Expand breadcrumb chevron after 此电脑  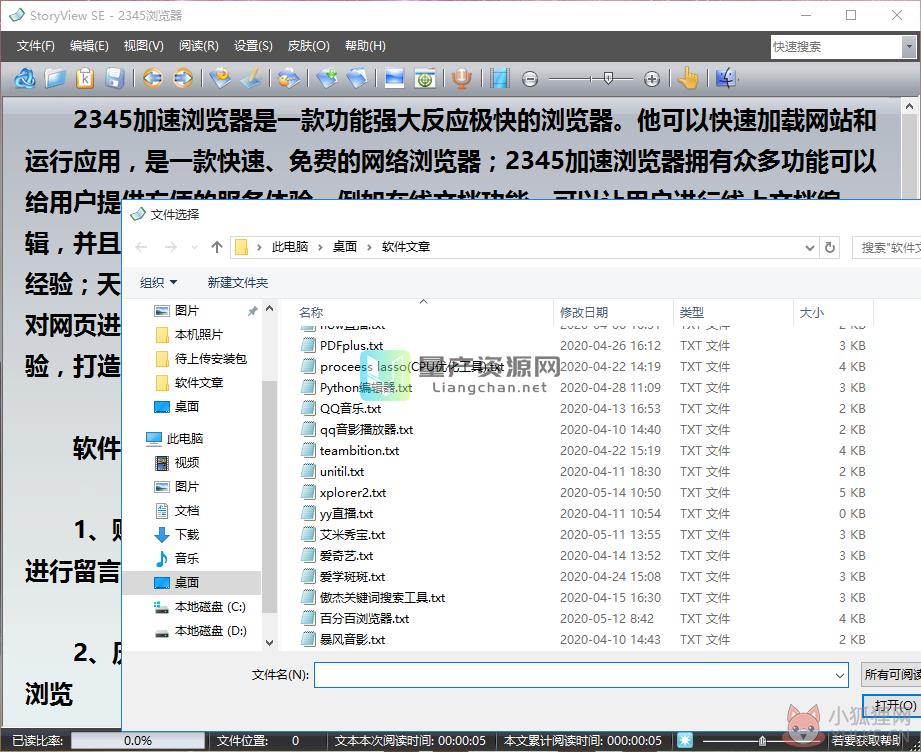click(320, 247)
